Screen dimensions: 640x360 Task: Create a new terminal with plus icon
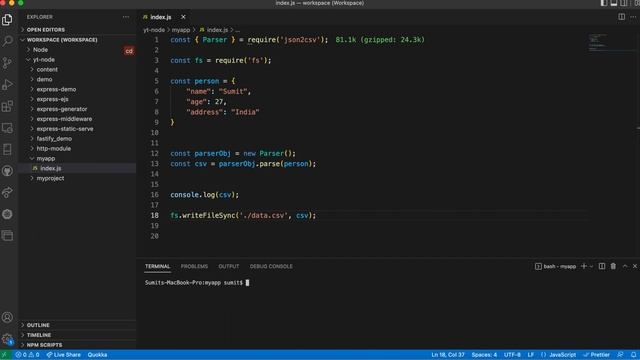(584, 266)
